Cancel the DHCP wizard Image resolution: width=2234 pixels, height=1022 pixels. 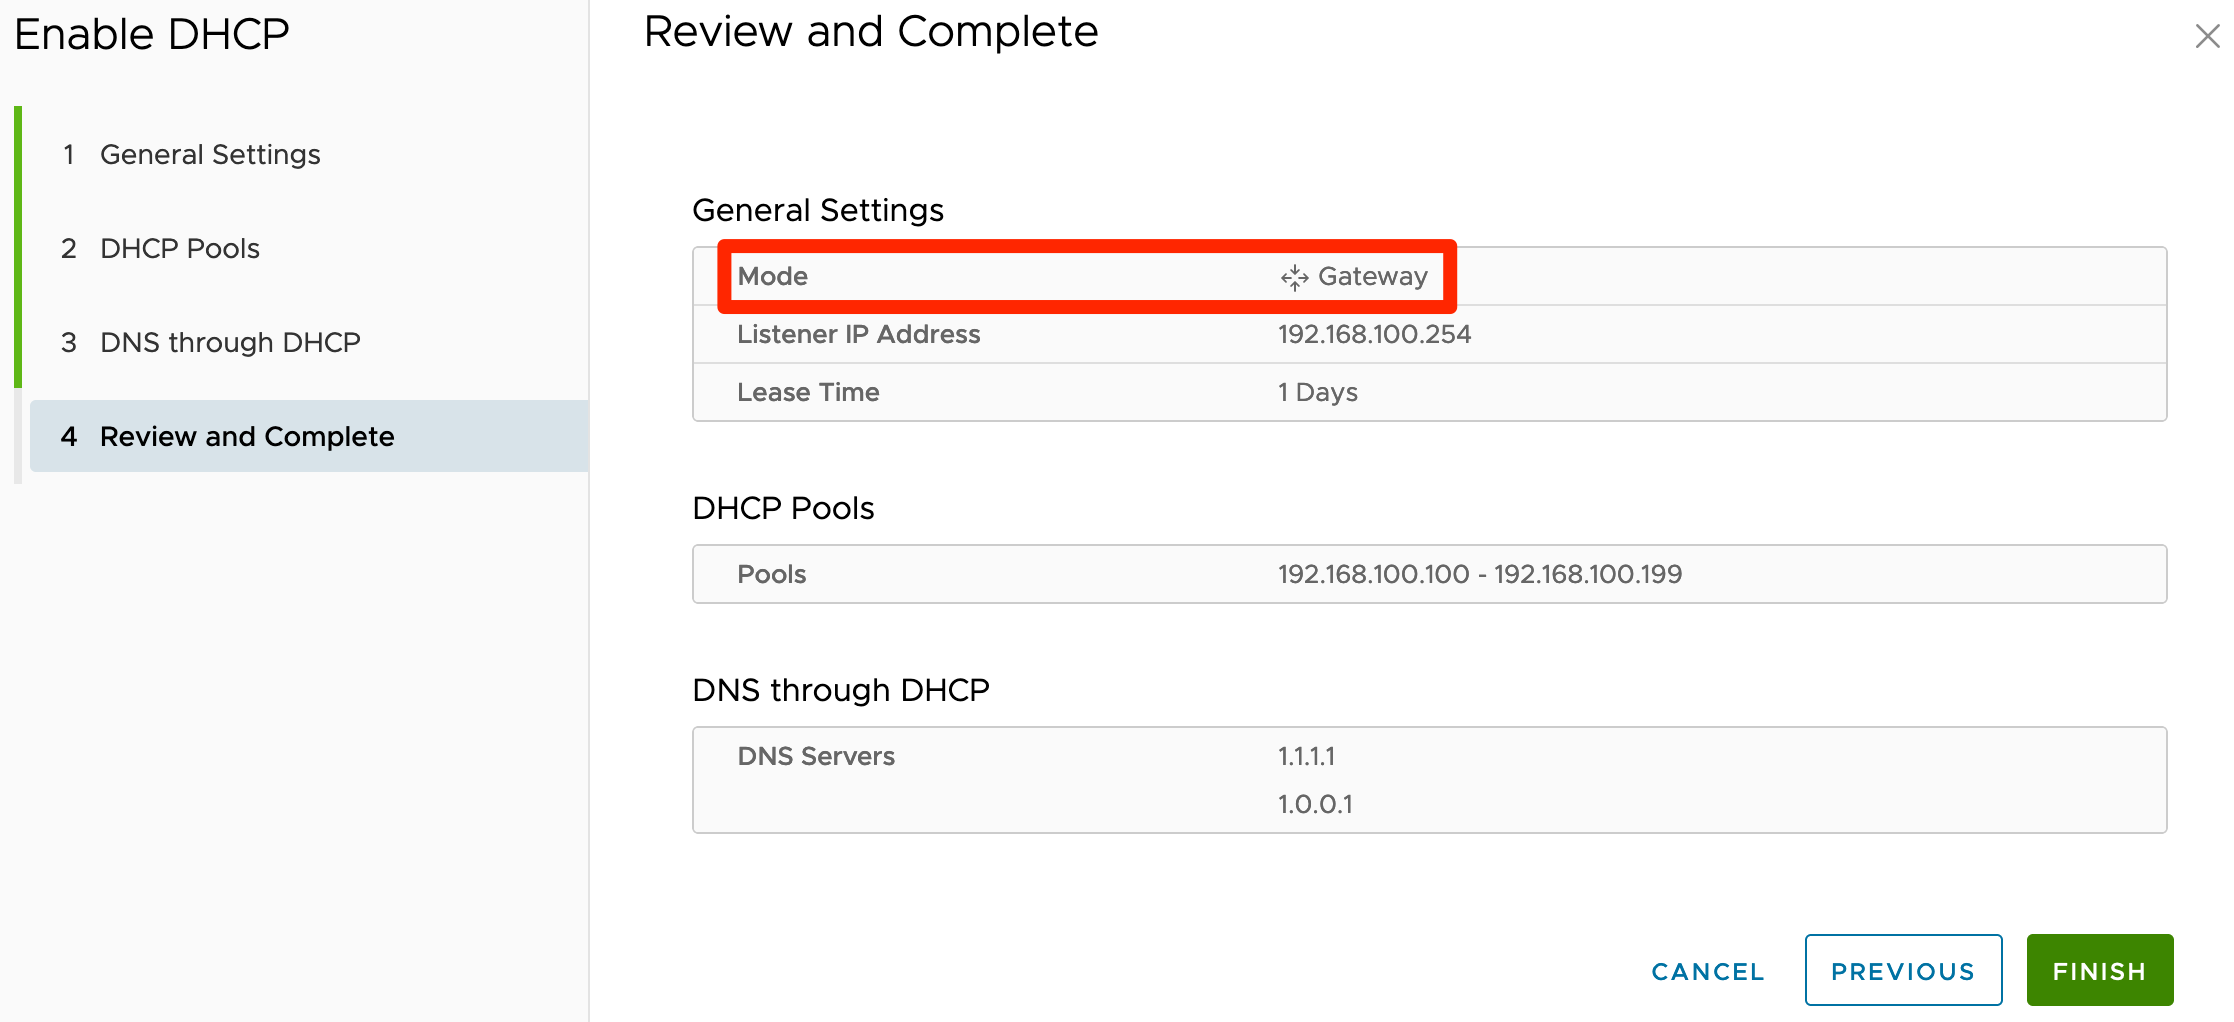(x=1707, y=971)
